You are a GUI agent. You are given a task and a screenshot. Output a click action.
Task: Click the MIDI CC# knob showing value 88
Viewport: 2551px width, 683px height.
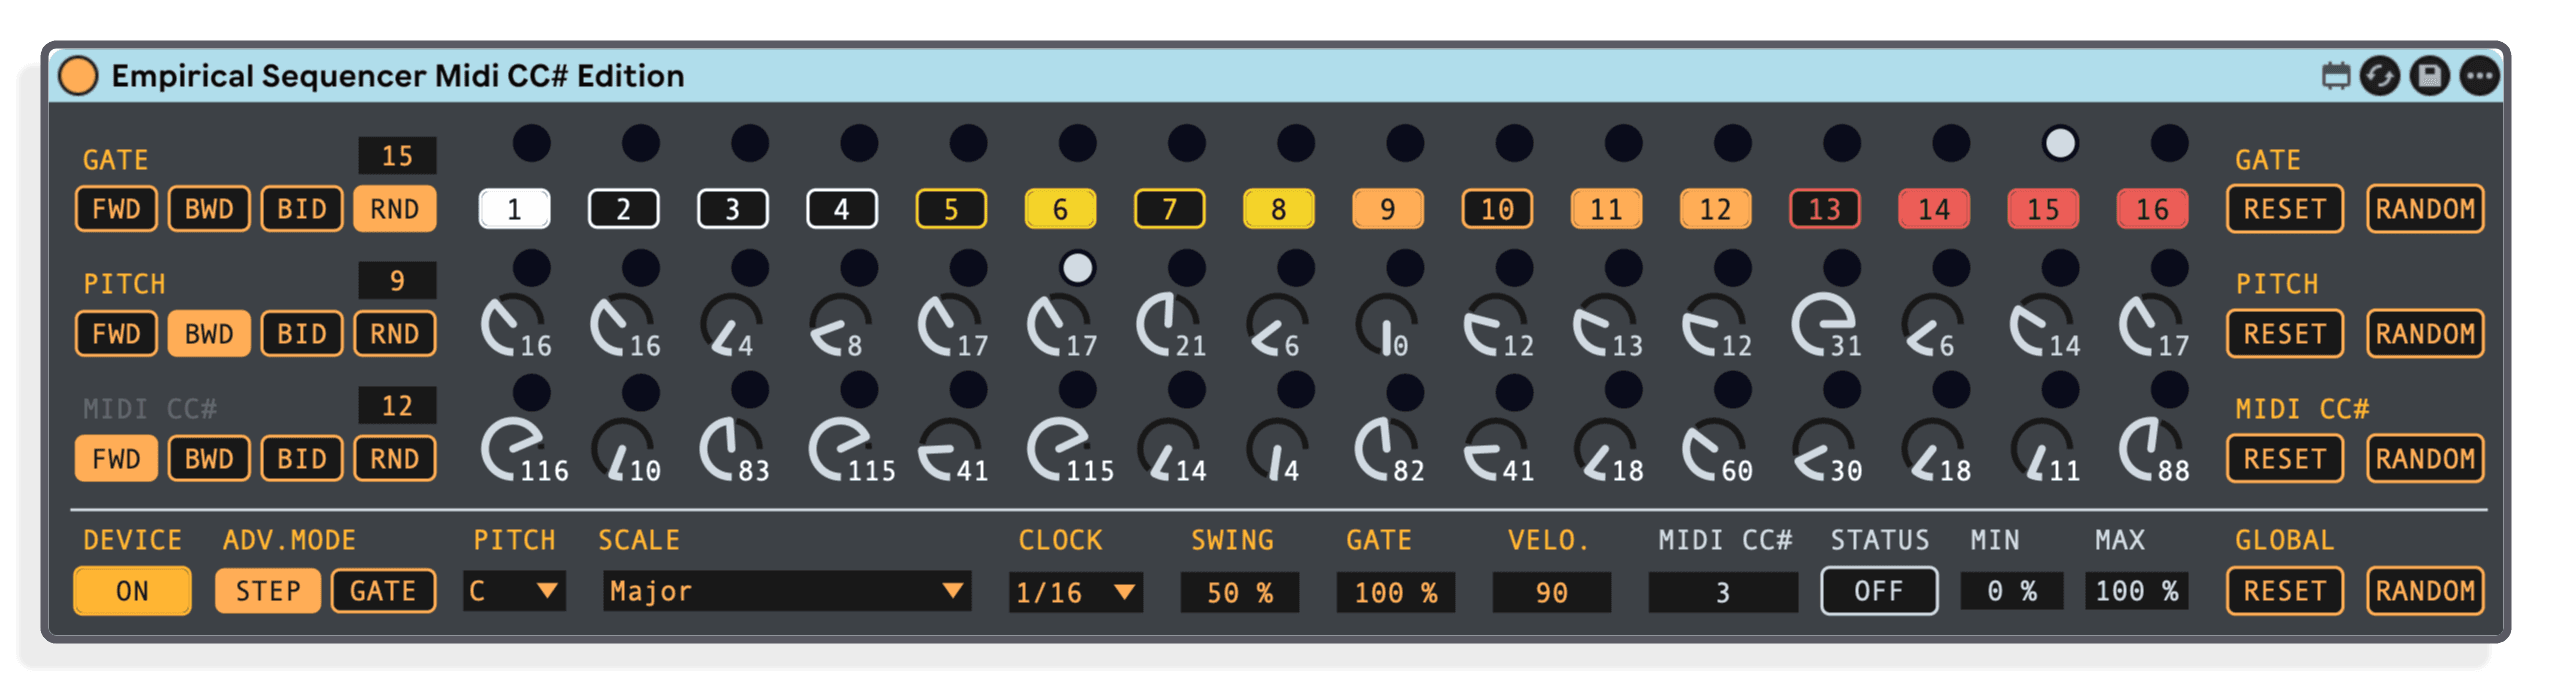[x=2152, y=451]
